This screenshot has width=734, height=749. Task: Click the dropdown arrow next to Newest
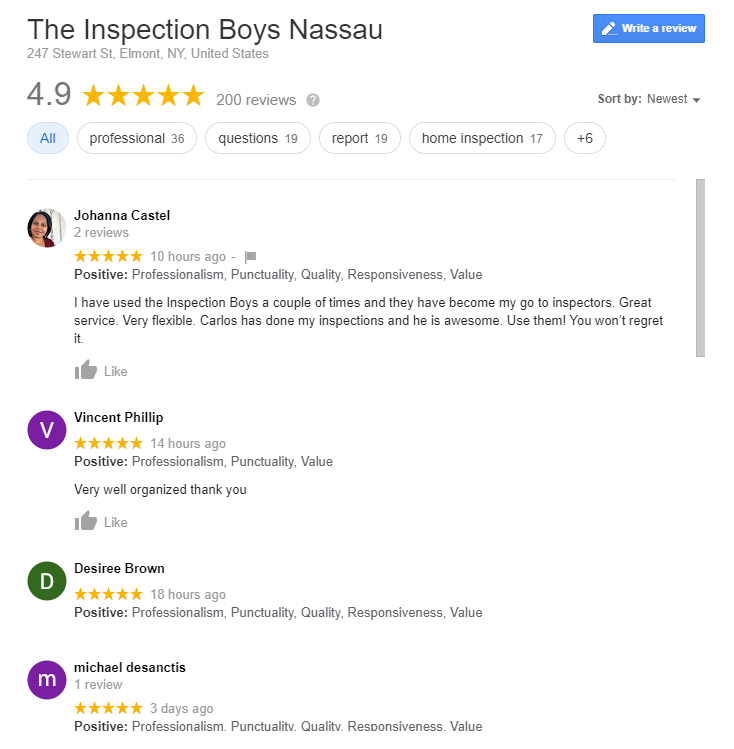(x=696, y=100)
